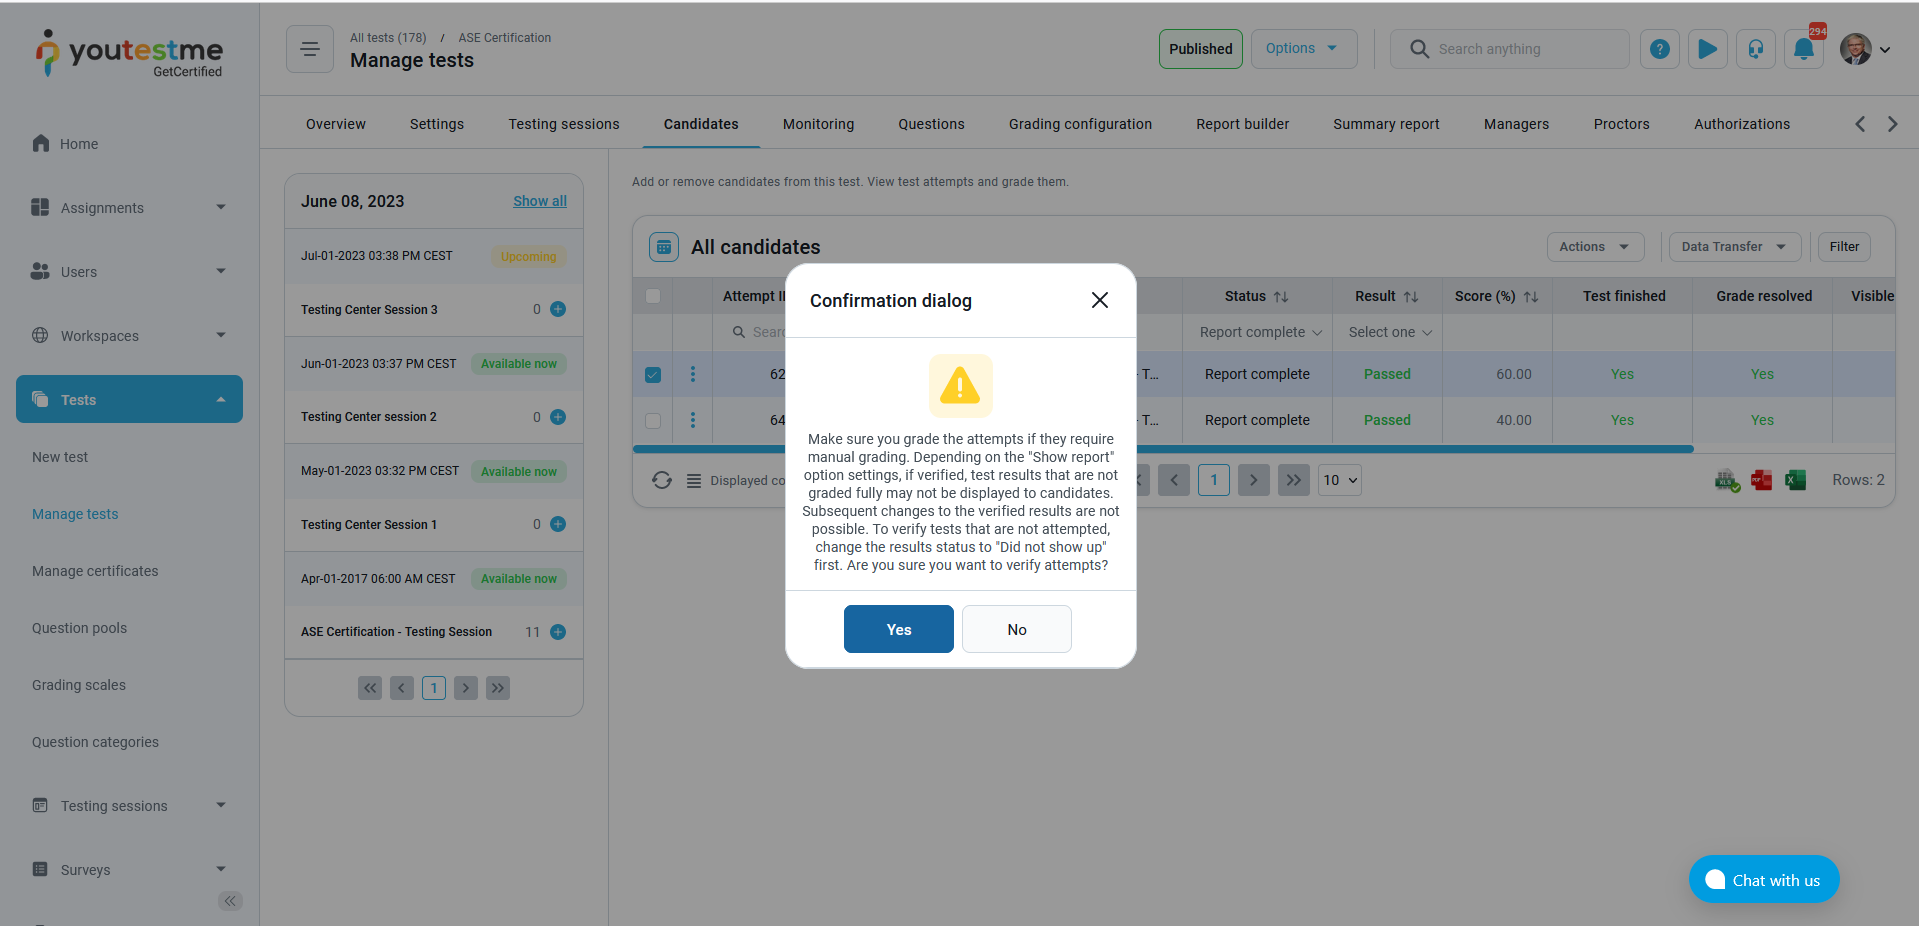1919x926 pixels.
Task: Click the video tutorials play icon
Action: coord(1707,49)
